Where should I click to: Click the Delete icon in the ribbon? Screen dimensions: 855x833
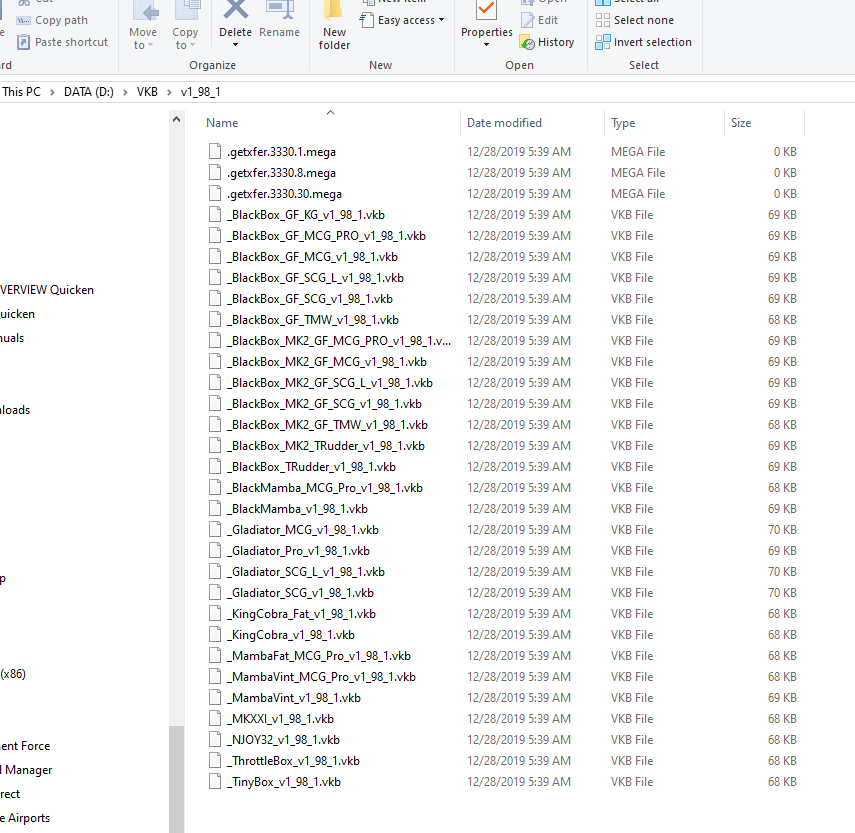point(236,10)
